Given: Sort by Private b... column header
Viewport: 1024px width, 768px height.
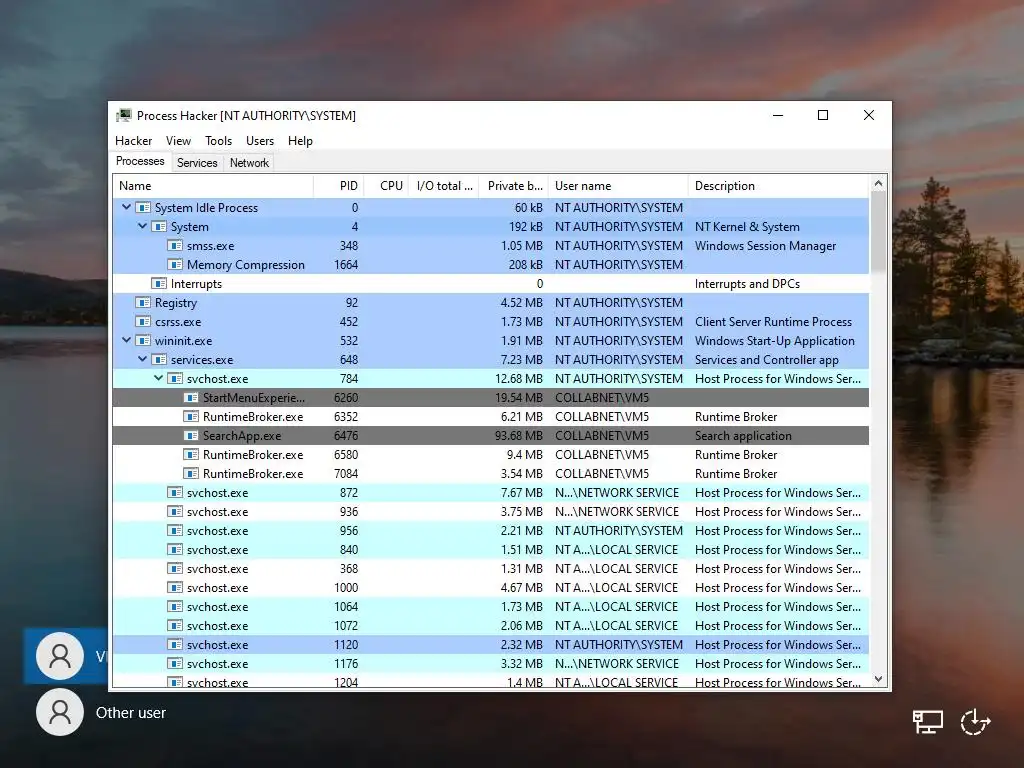Looking at the screenshot, I should 514,185.
